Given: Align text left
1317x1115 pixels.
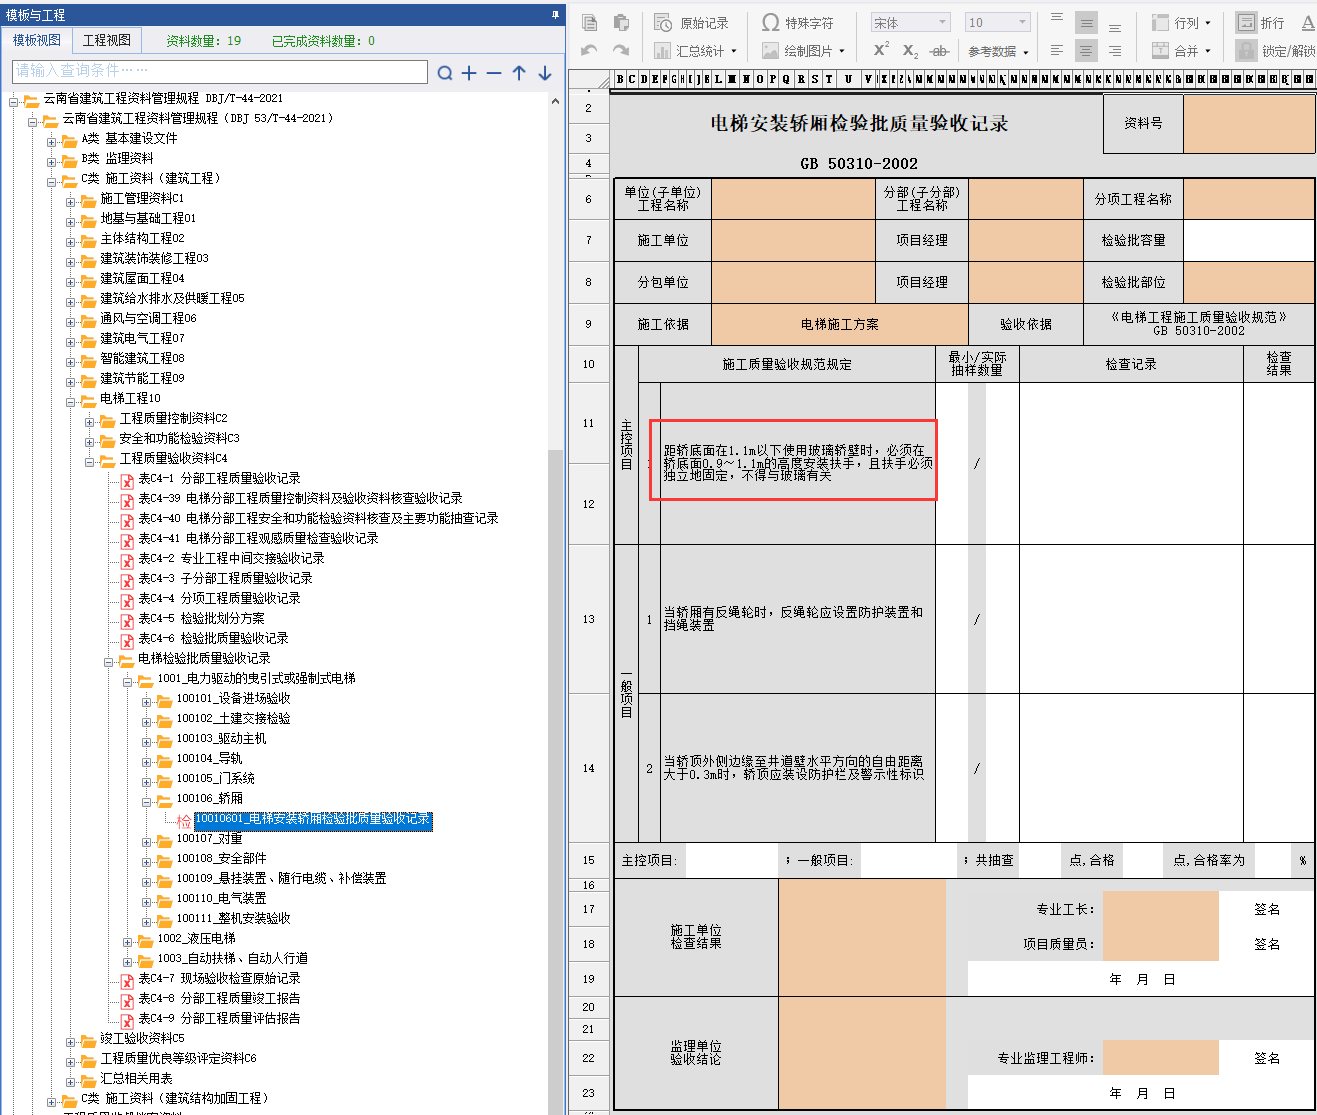Looking at the screenshot, I should (x=1057, y=50).
